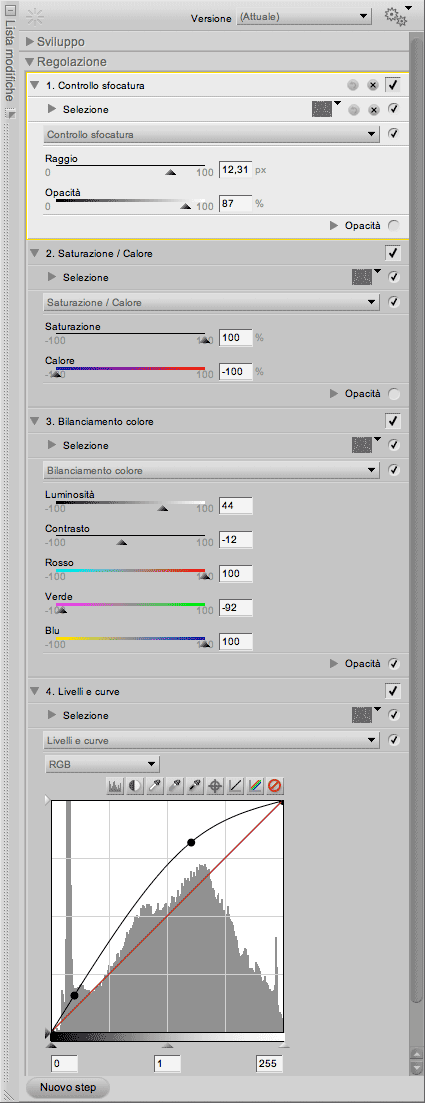This screenshot has width=425, height=1103.
Task: Expand Selezione under Bilanciamento colore
Action: pyautogui.click(x=51, y=445)
